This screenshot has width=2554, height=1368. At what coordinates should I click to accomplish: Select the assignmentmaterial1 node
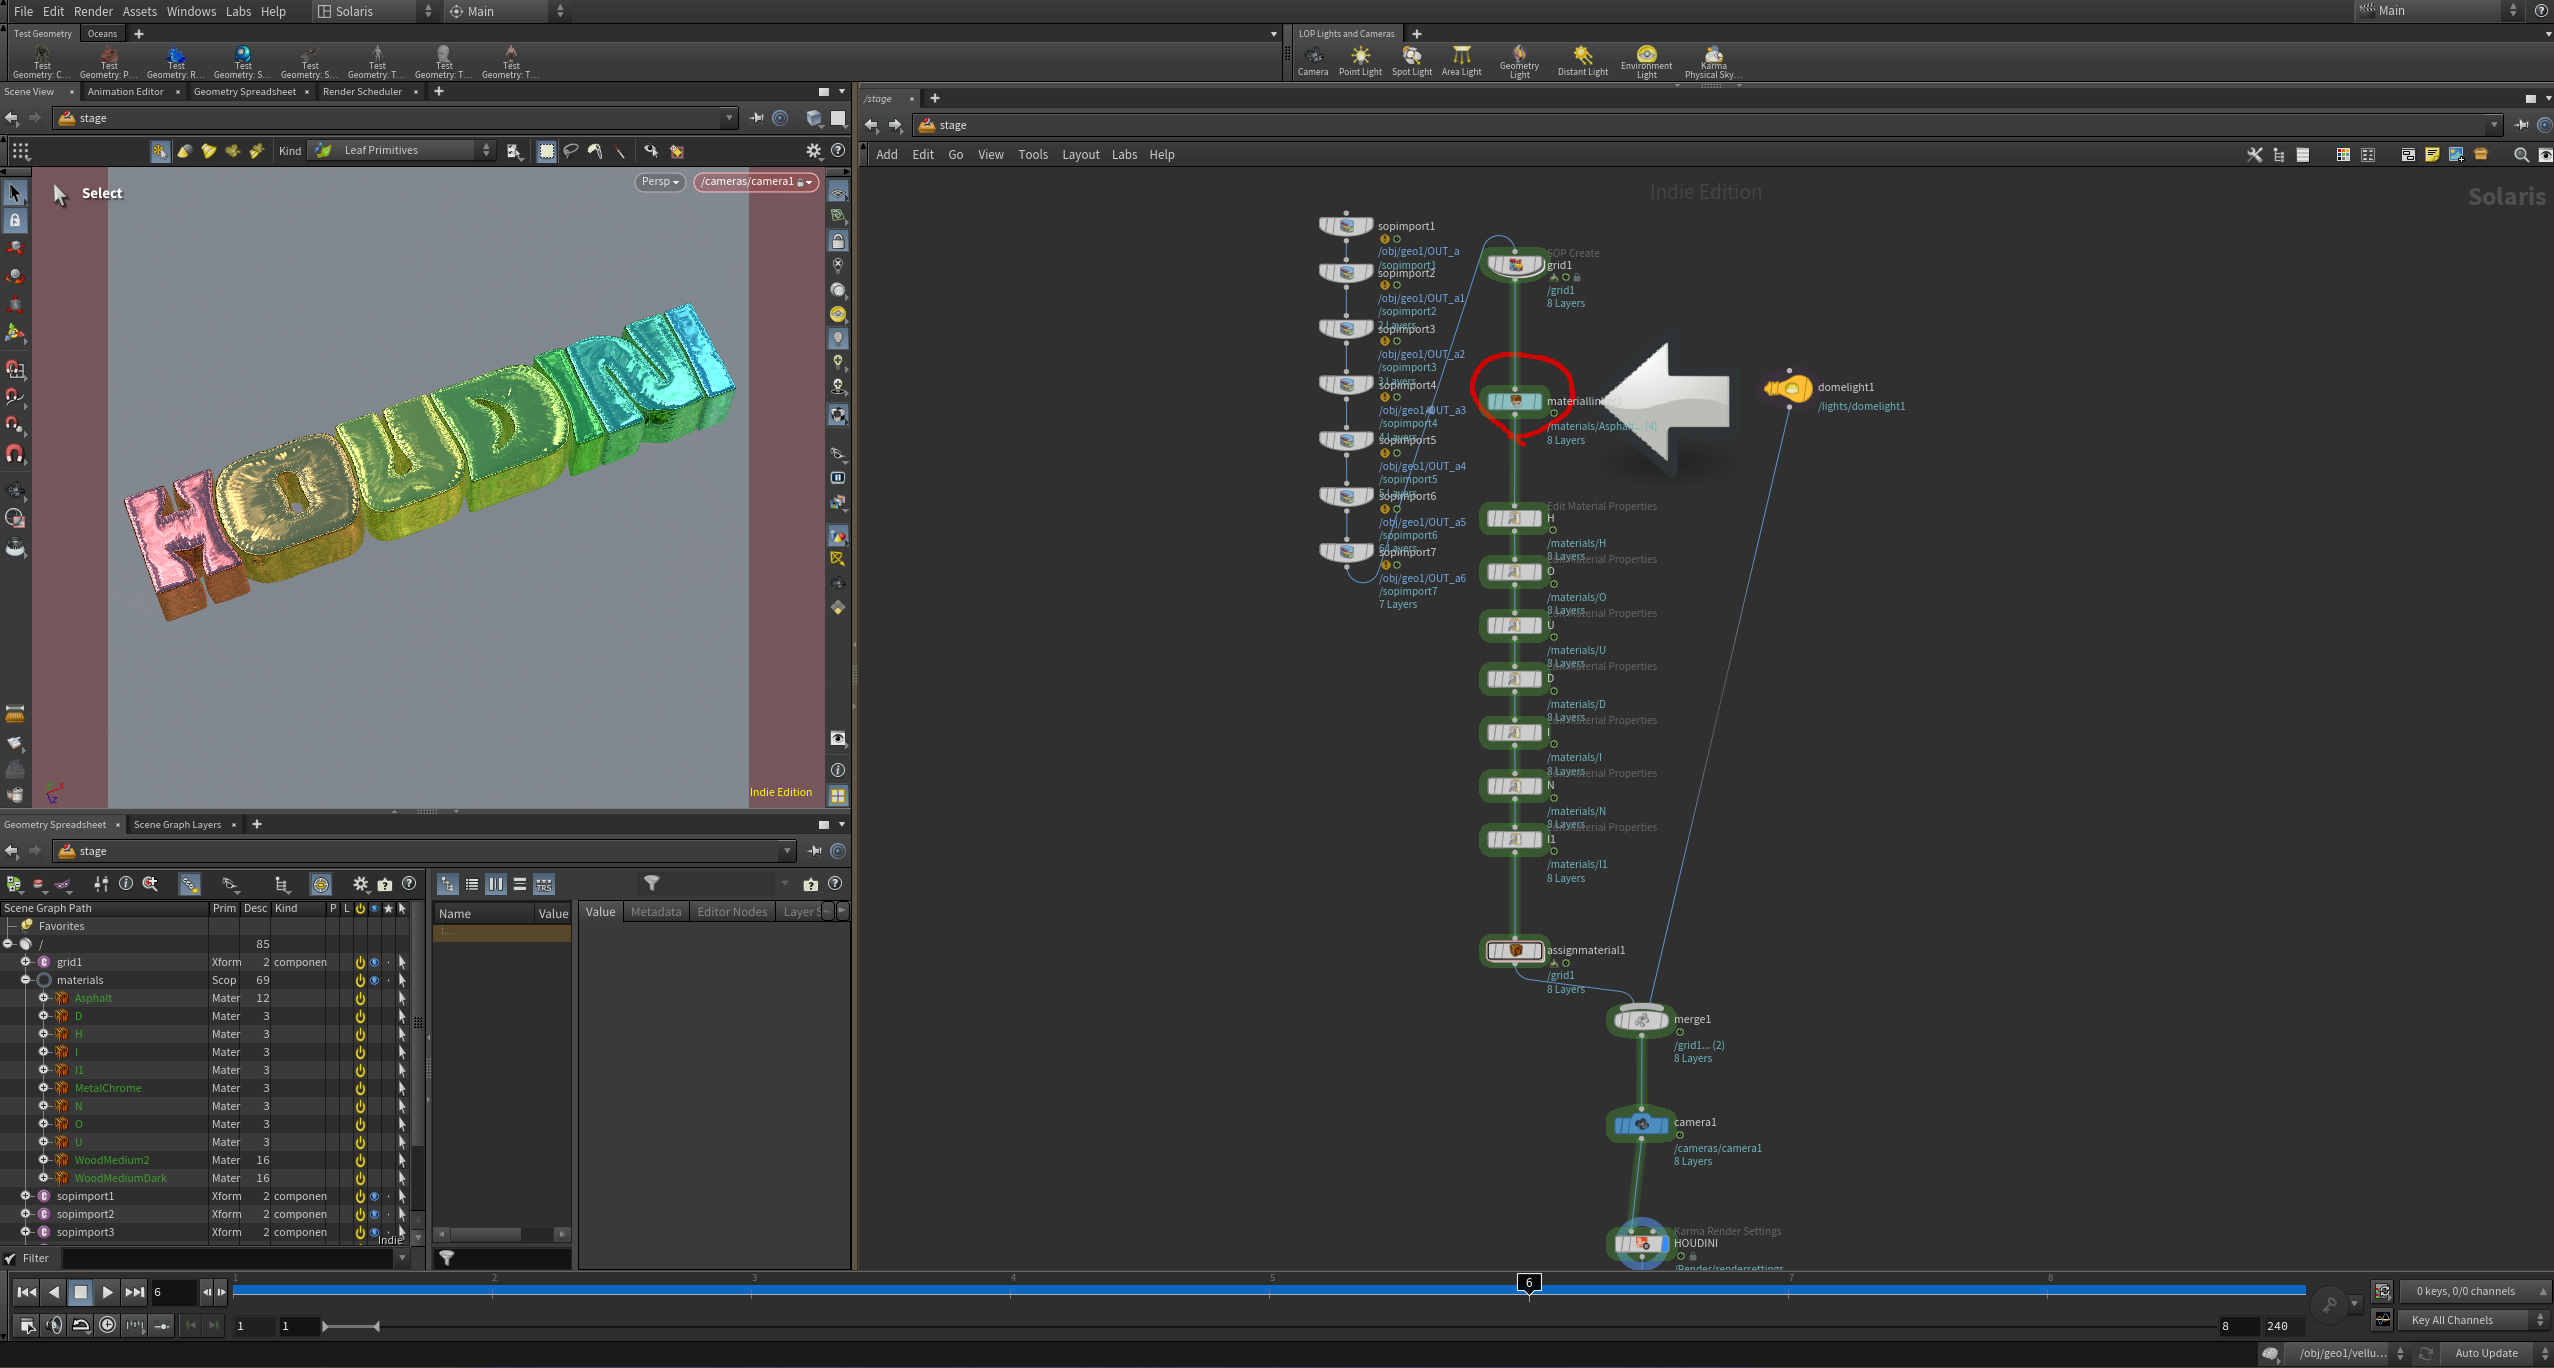click(1514, 950)
